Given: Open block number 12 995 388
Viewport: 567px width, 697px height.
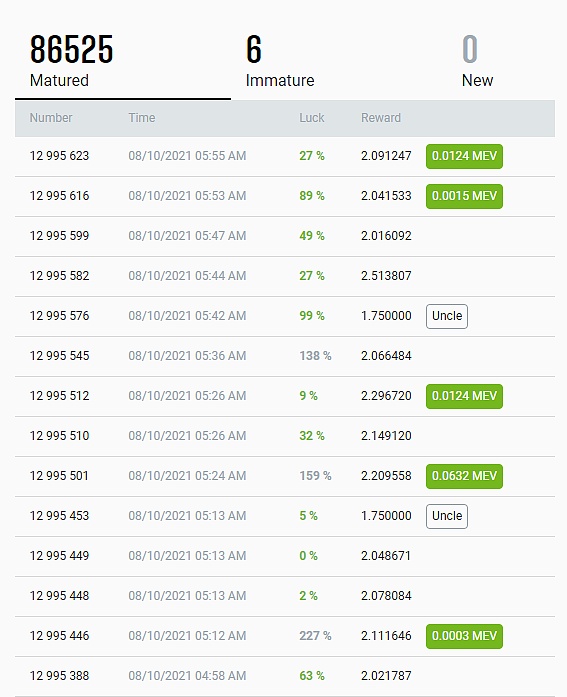Looking at the screenshot, I should pos(60,676).
